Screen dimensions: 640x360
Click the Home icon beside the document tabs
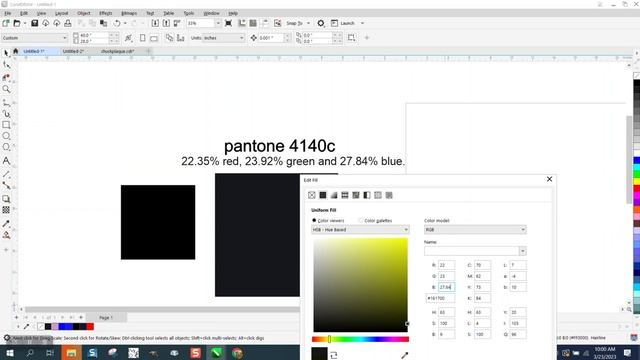16,51
